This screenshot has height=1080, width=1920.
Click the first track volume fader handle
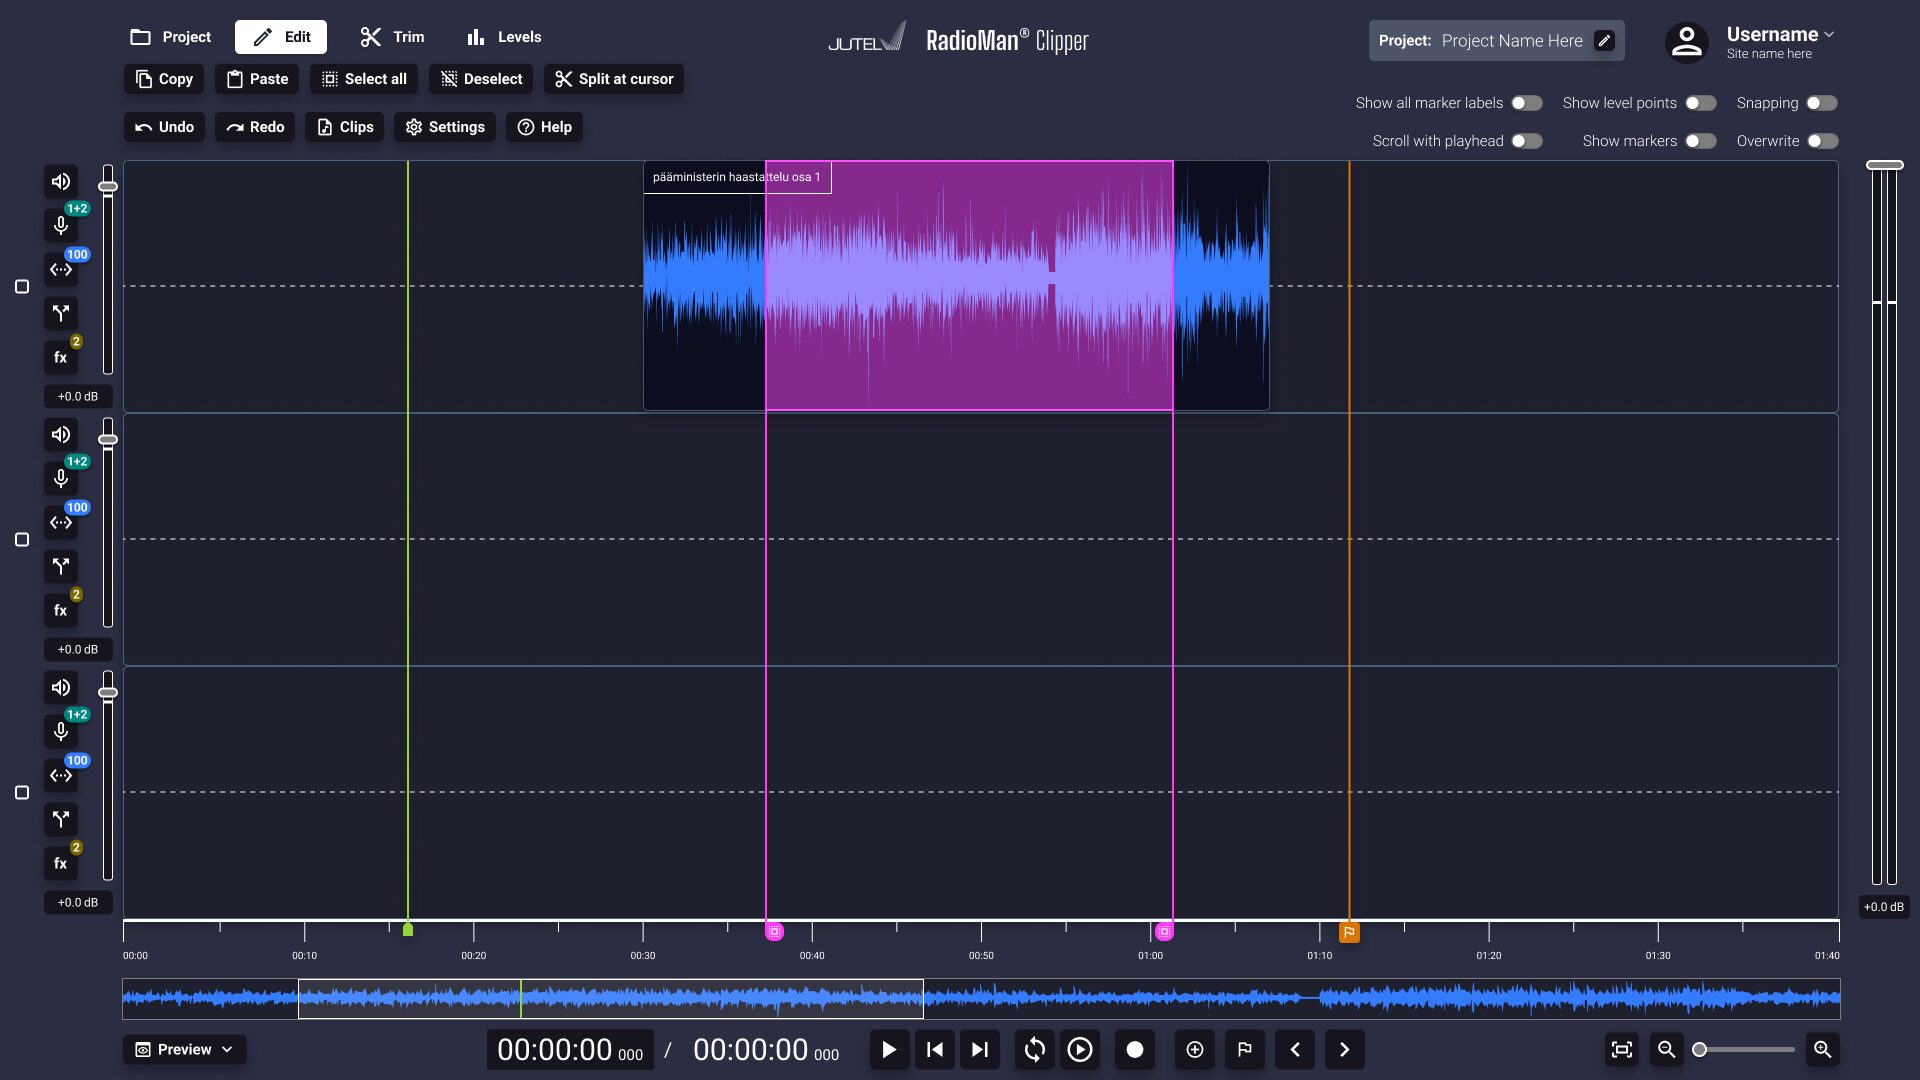[108, 187]
